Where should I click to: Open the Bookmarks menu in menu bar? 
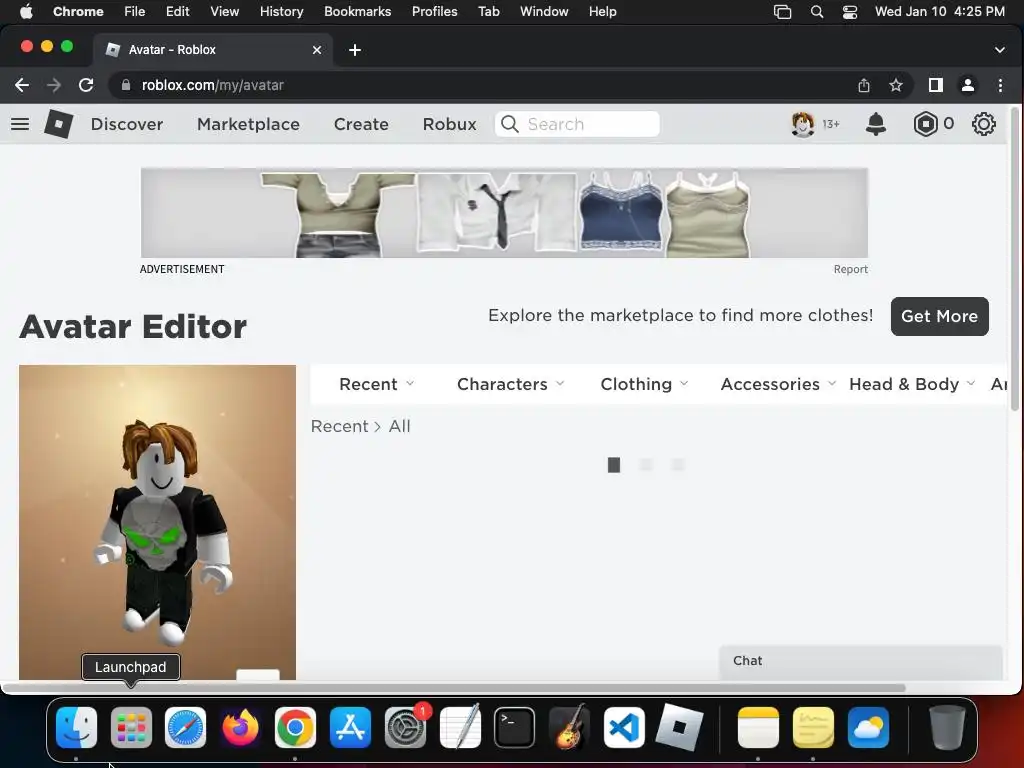[357, 12]
